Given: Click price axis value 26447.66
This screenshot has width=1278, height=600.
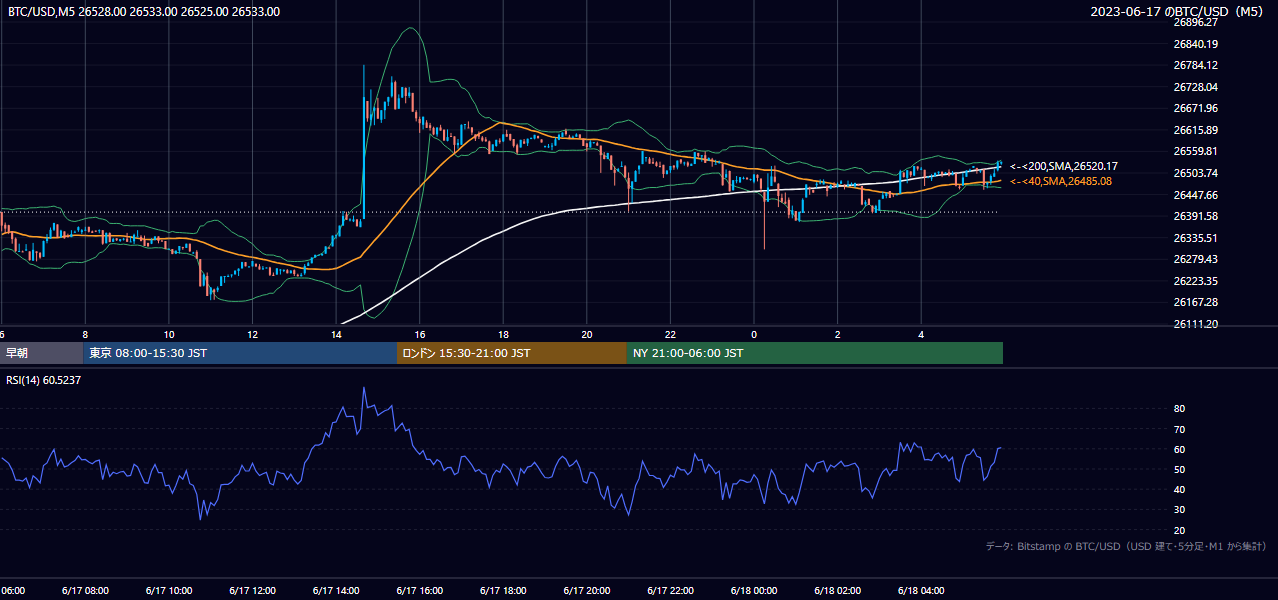Looking at the screenshot, I should coord(1196,195).
